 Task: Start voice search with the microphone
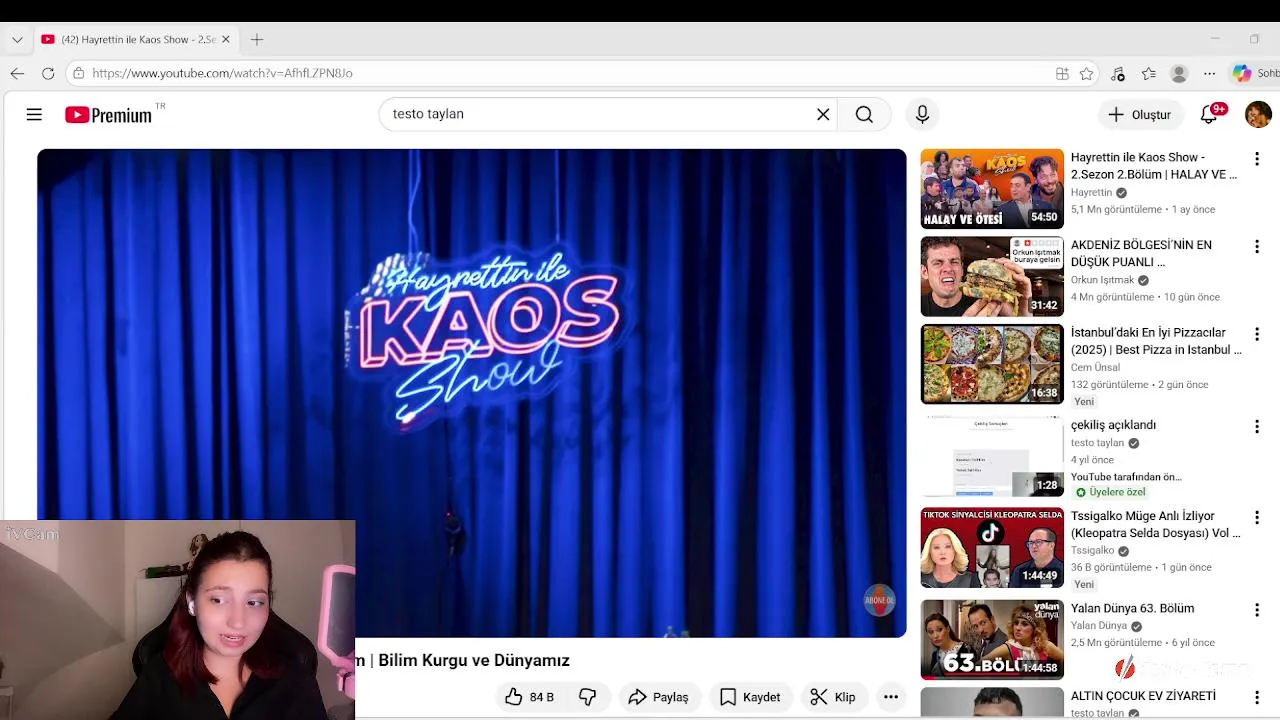[x=922, y=114]
